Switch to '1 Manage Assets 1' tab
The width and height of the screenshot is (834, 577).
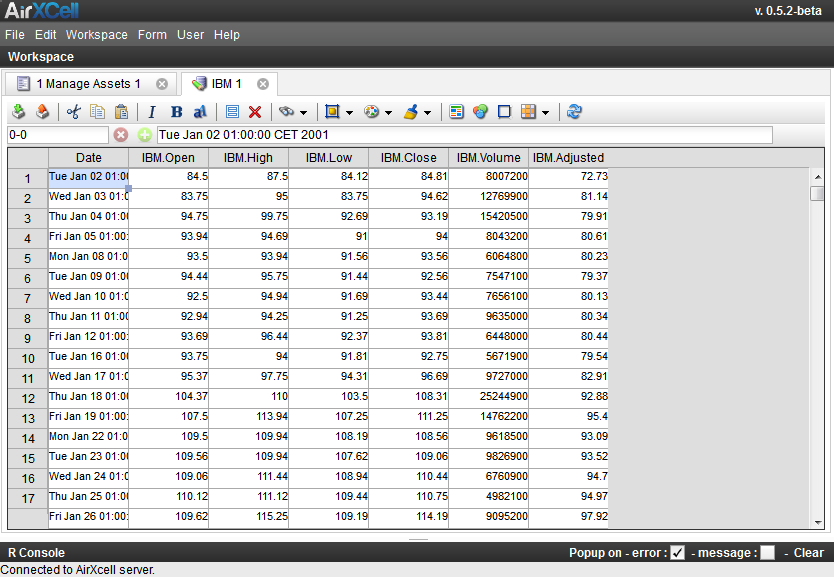coord(88,84)
